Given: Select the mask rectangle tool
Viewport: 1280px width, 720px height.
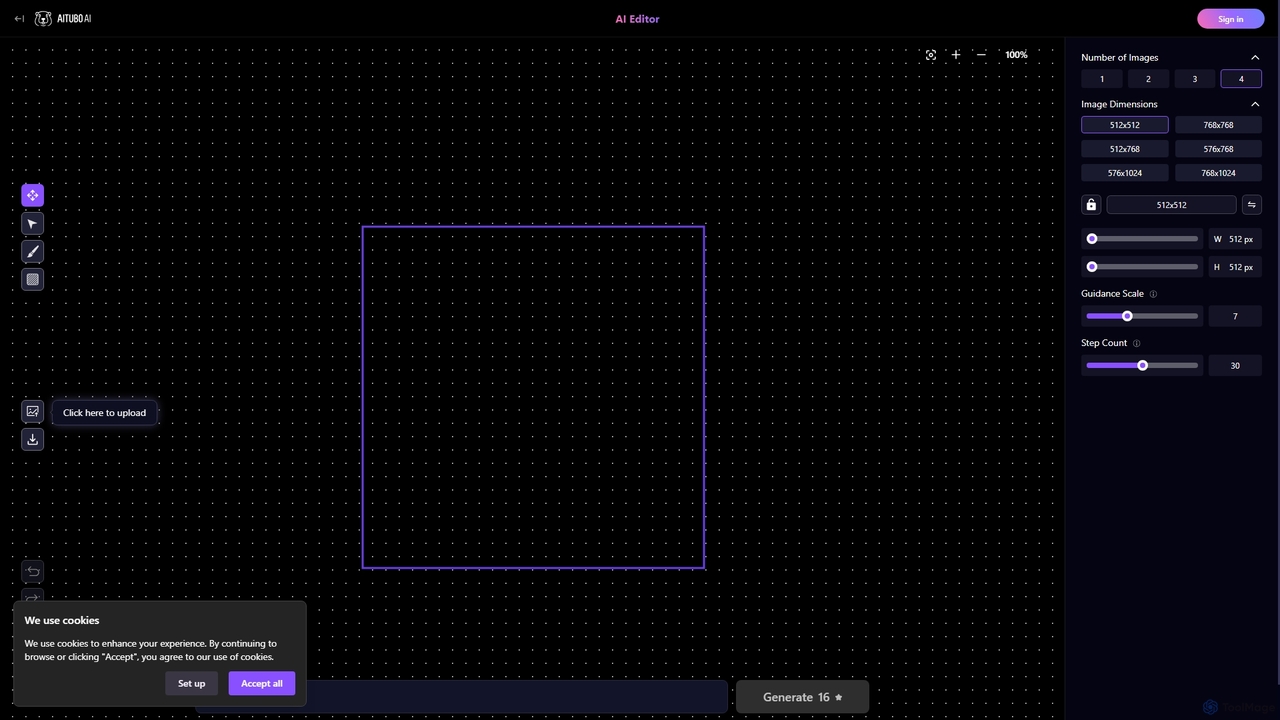Looking at the screenshot, I should coord(33,280).
